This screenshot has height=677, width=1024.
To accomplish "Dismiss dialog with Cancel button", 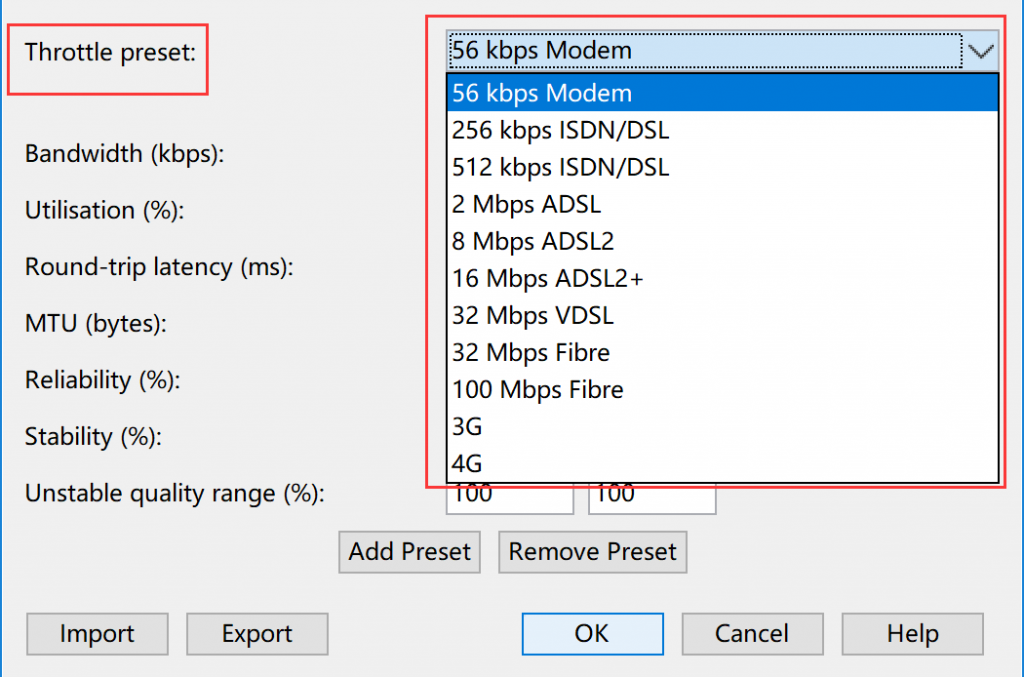I will point(752,634).
